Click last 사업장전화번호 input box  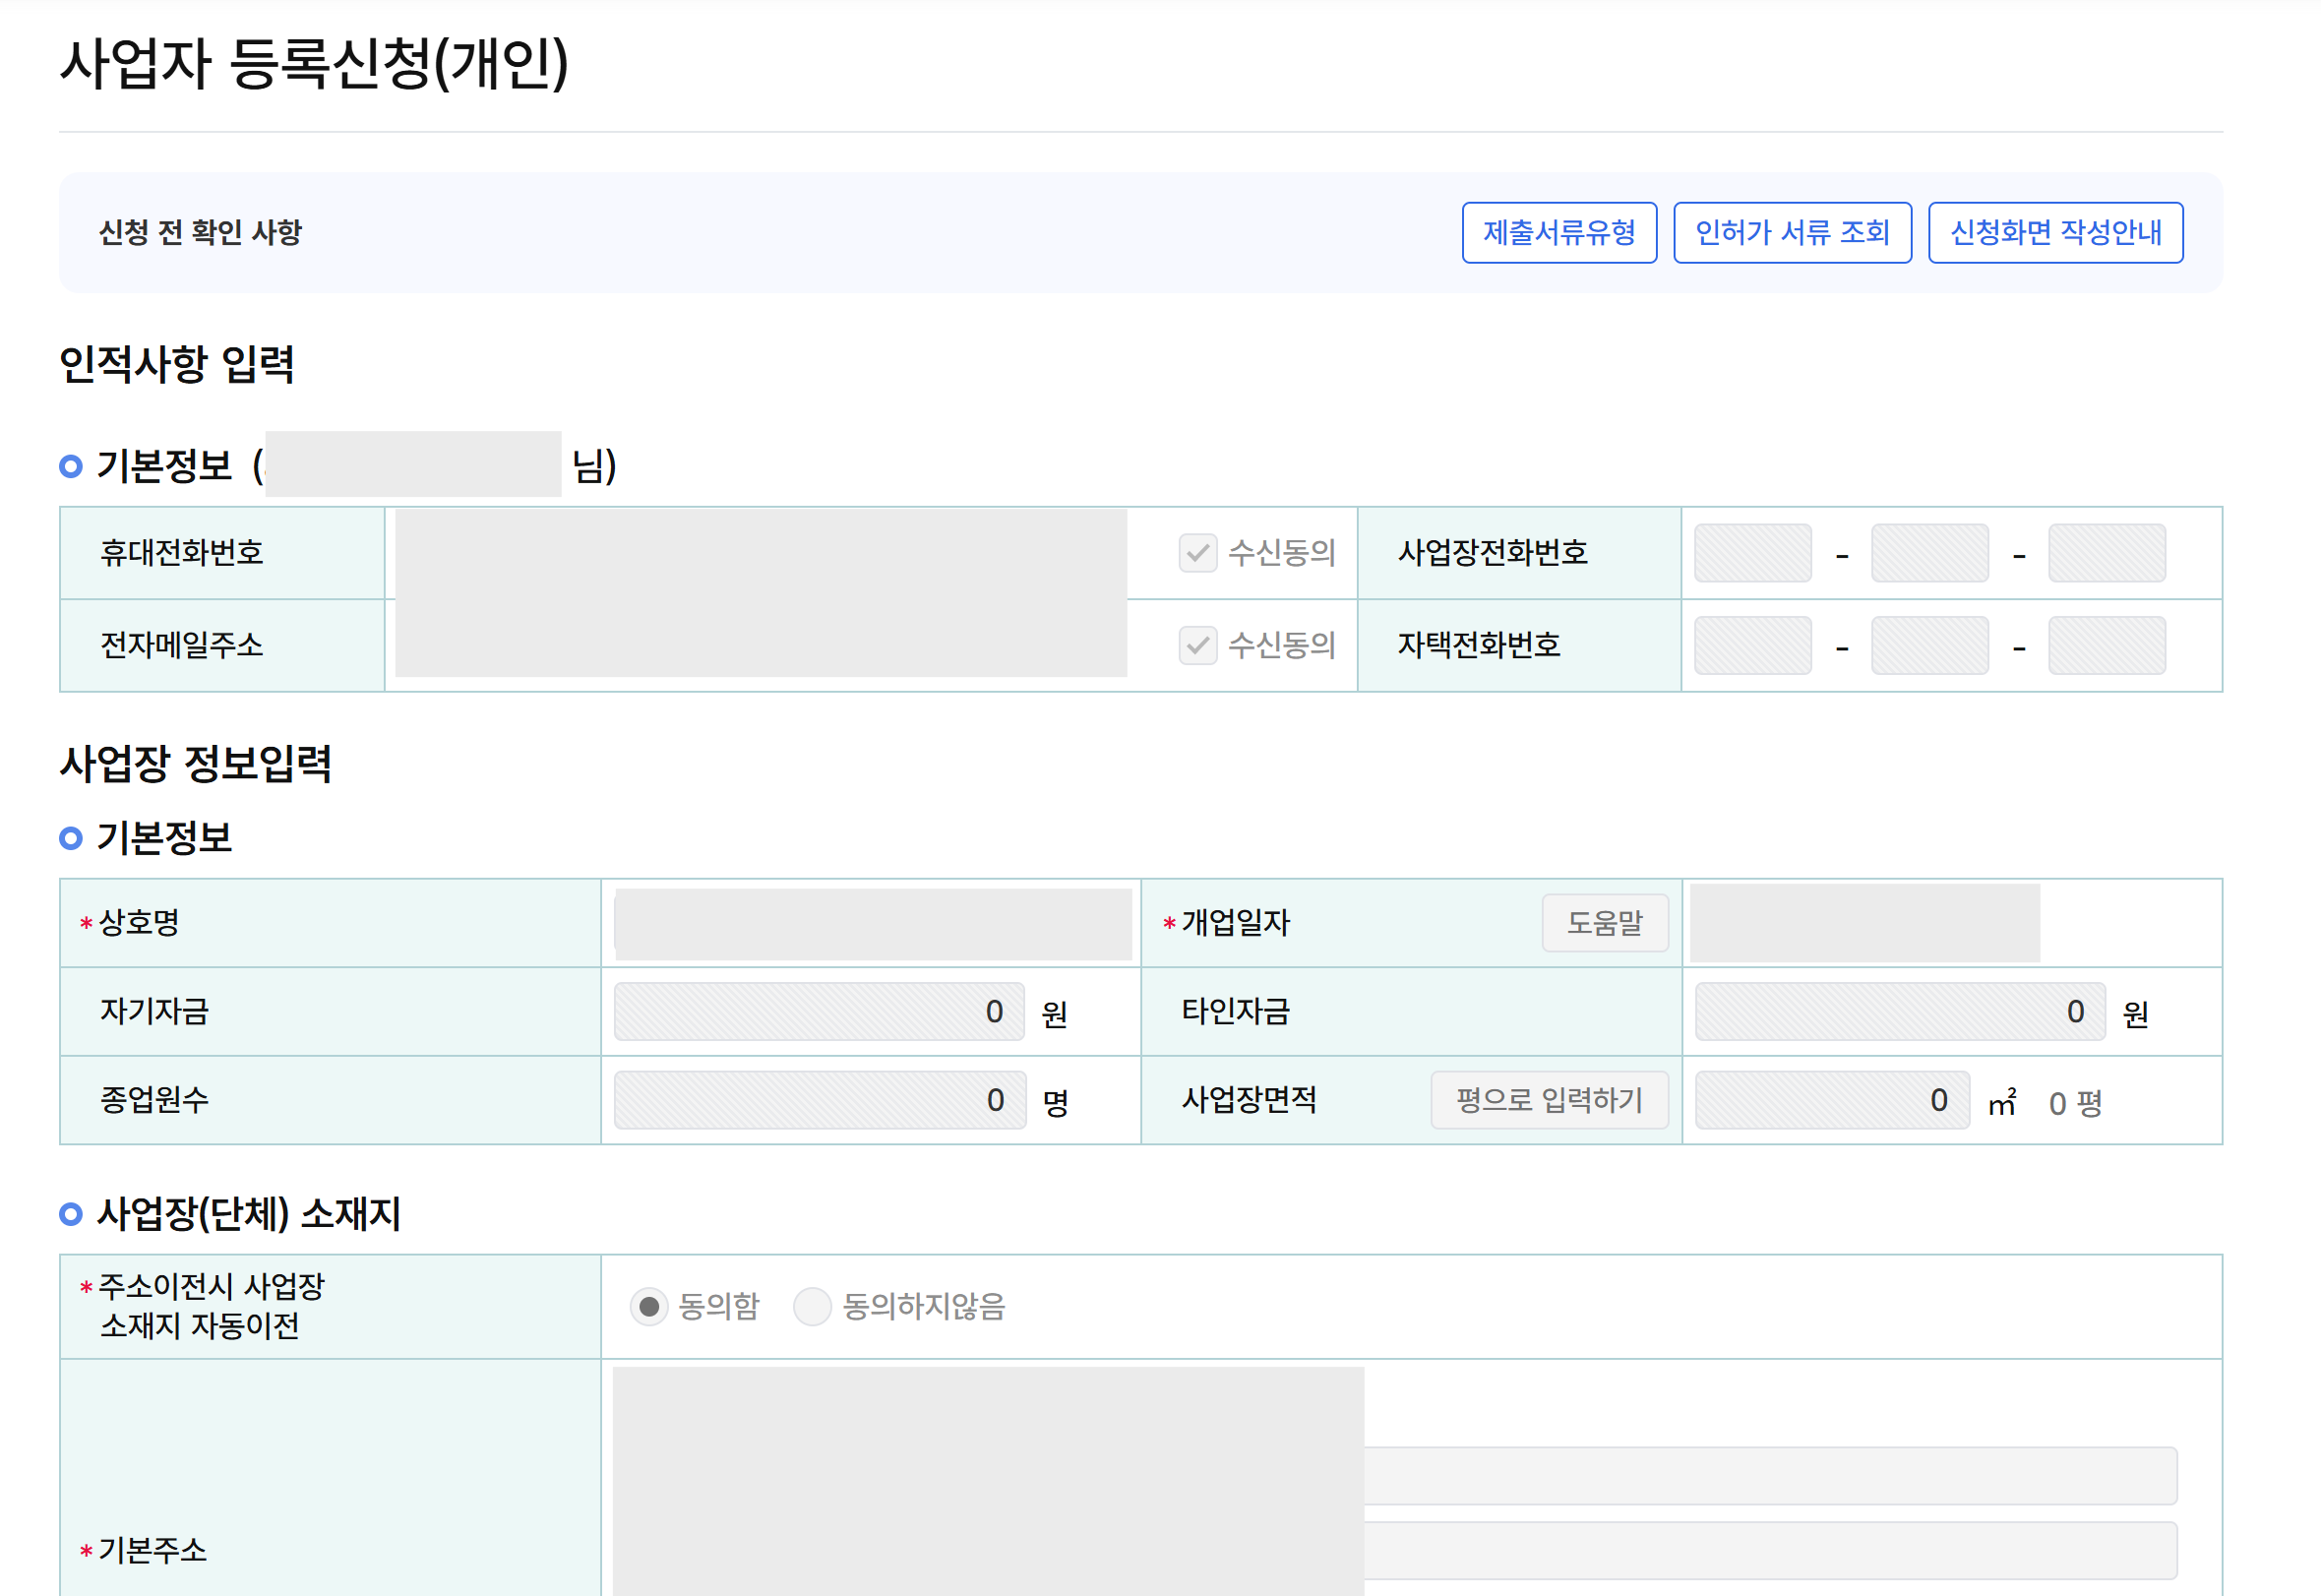(x=2106, y=553)
